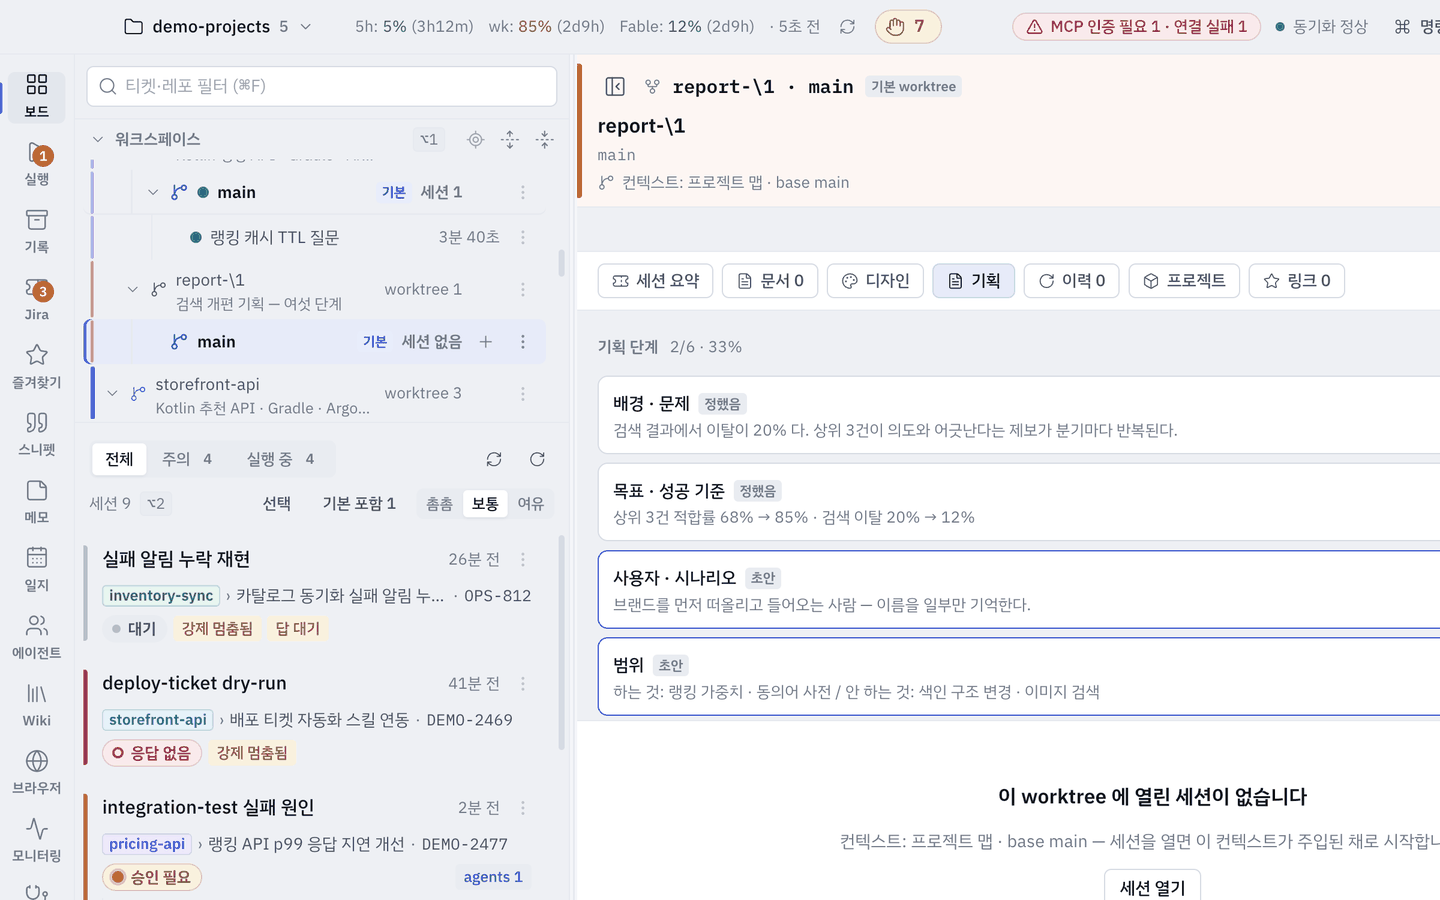Screen dimensions: 1440x900
Task: Click the locate target icon in 워크스페이스 header
Action: click(x=476, y=140)
